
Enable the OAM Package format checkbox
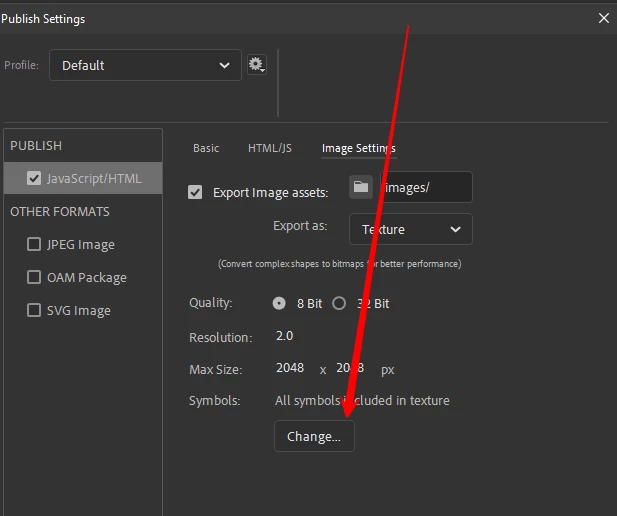coord(34,277)
